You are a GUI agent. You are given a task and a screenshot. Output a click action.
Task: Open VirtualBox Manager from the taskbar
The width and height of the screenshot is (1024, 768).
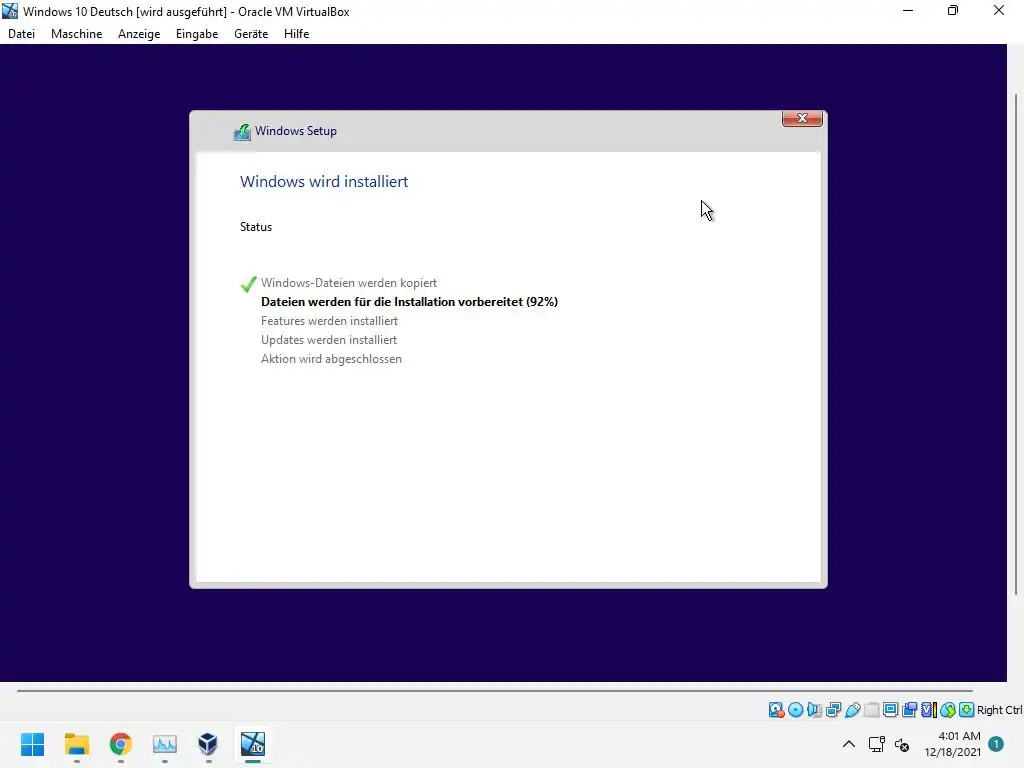(x=208, y=744)
